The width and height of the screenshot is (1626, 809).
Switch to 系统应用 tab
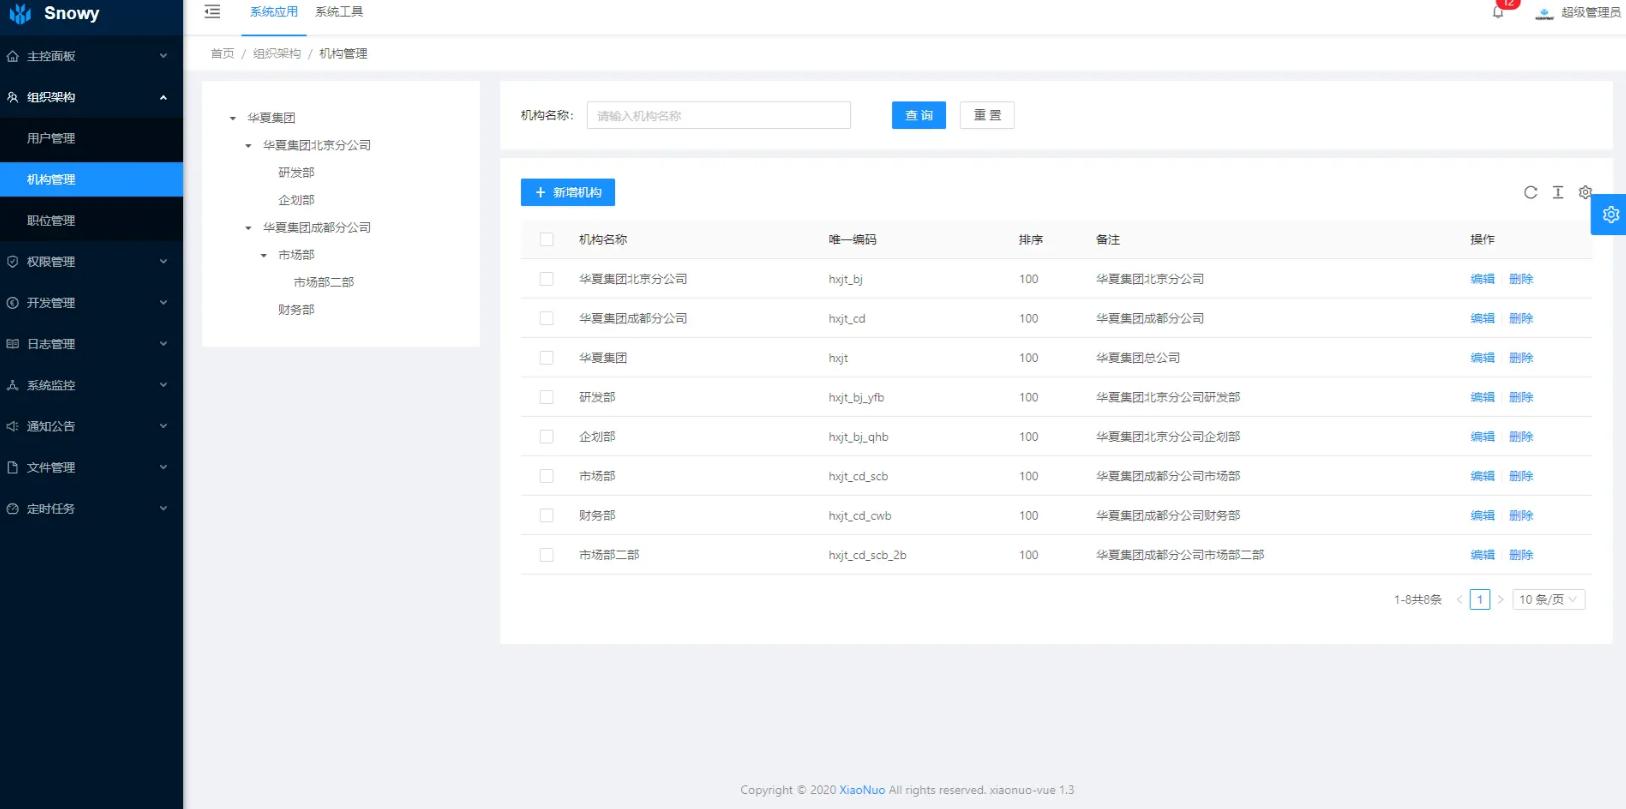coord(274,12)
